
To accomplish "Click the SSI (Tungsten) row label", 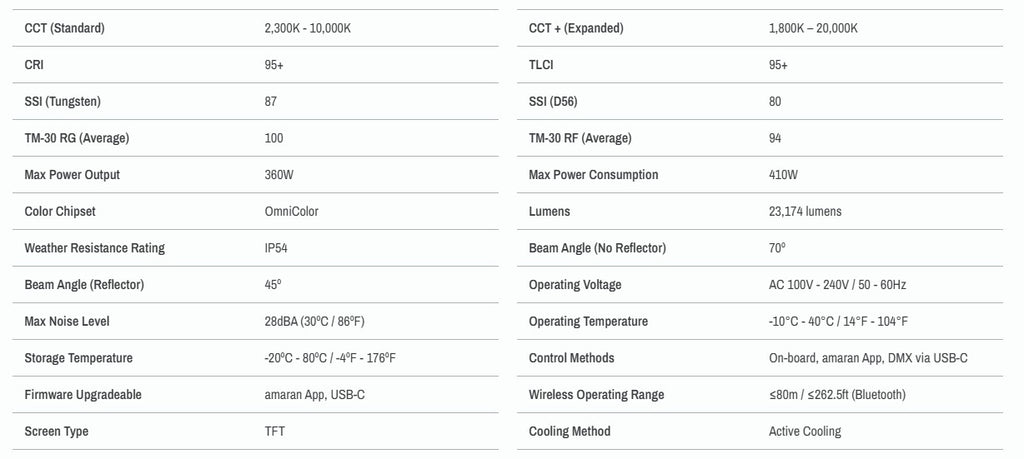I will [x=62, y=101].
